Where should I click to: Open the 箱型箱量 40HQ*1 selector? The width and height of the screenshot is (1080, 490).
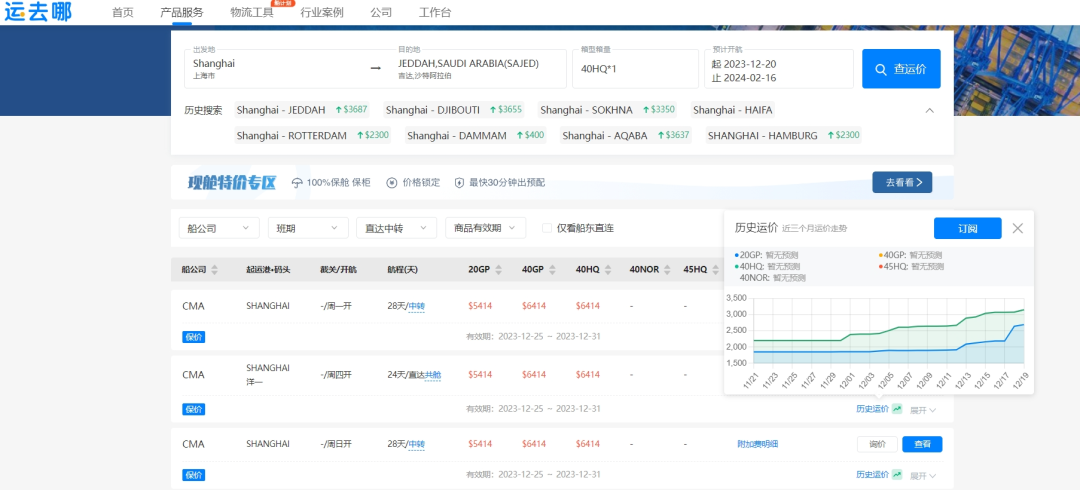click(635, 68)
